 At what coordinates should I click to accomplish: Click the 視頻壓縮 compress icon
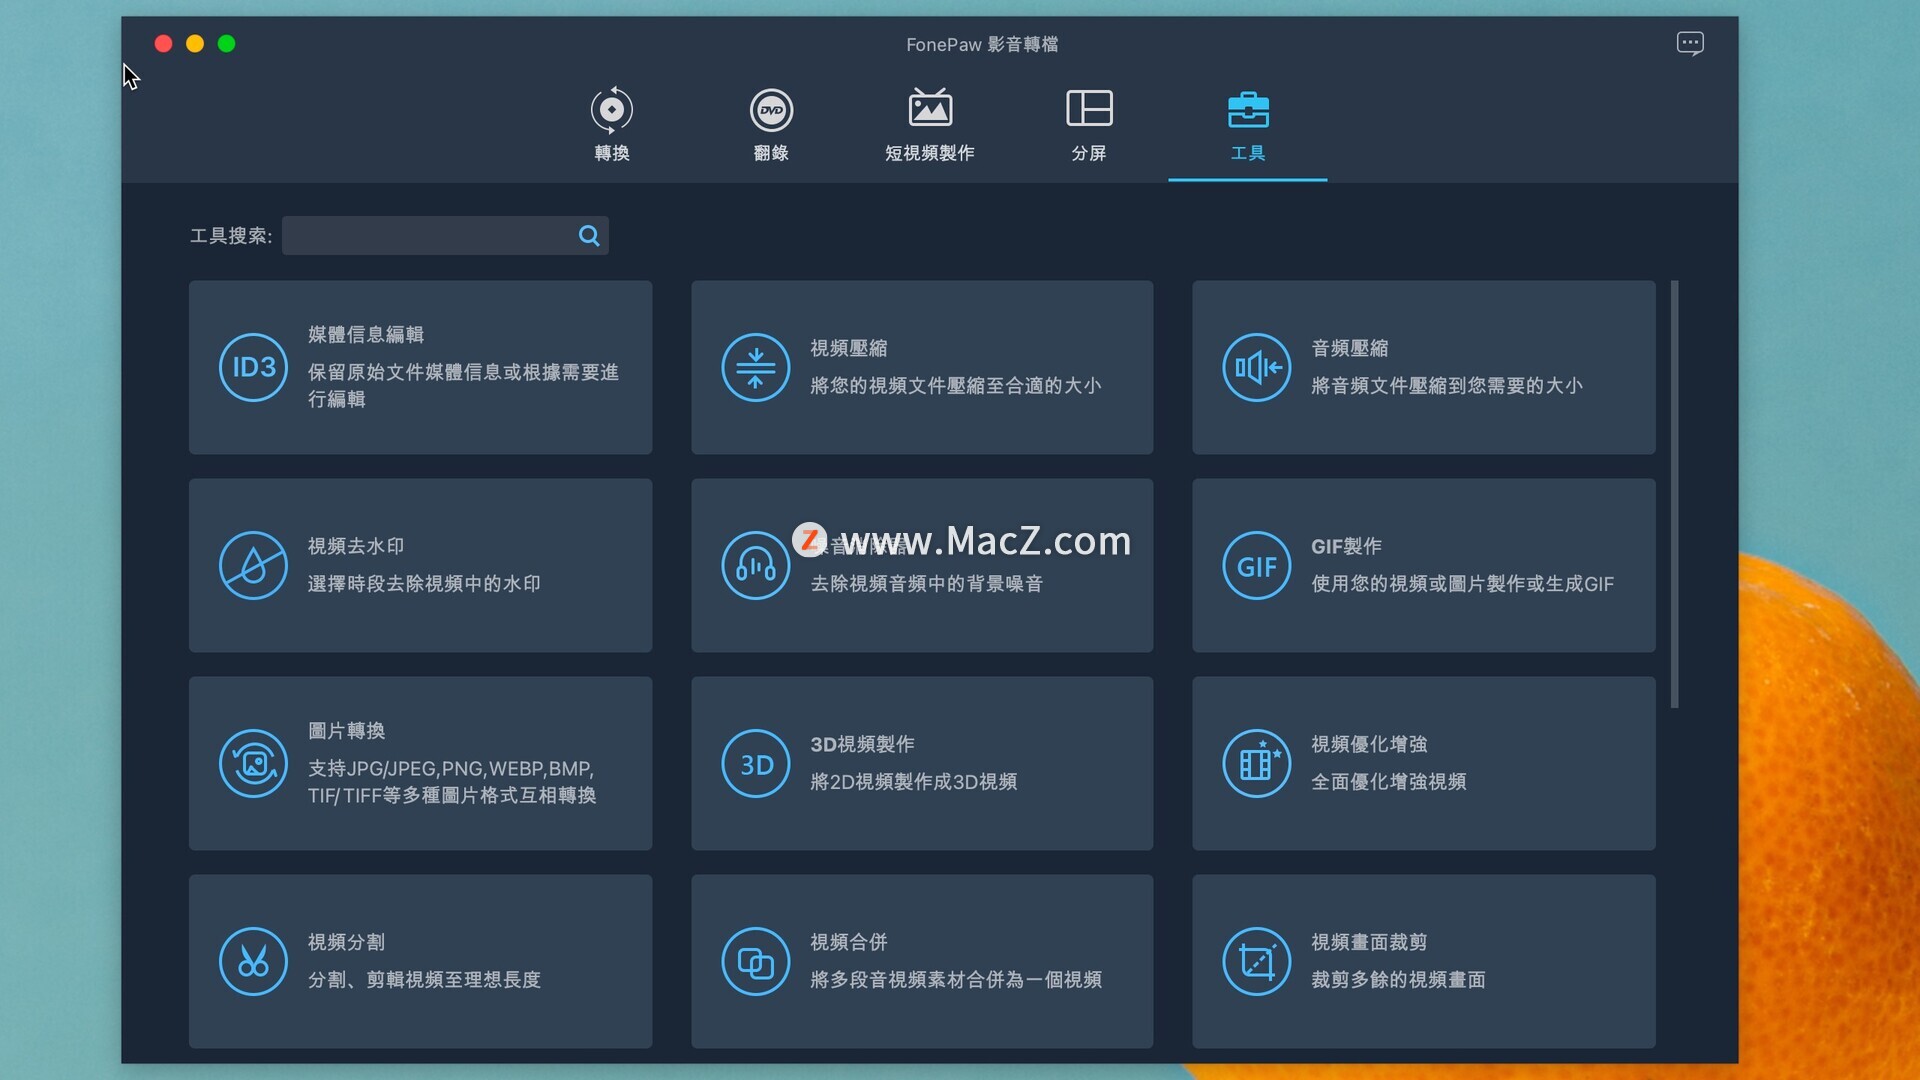pyautogui.click(x=756, y=367)
